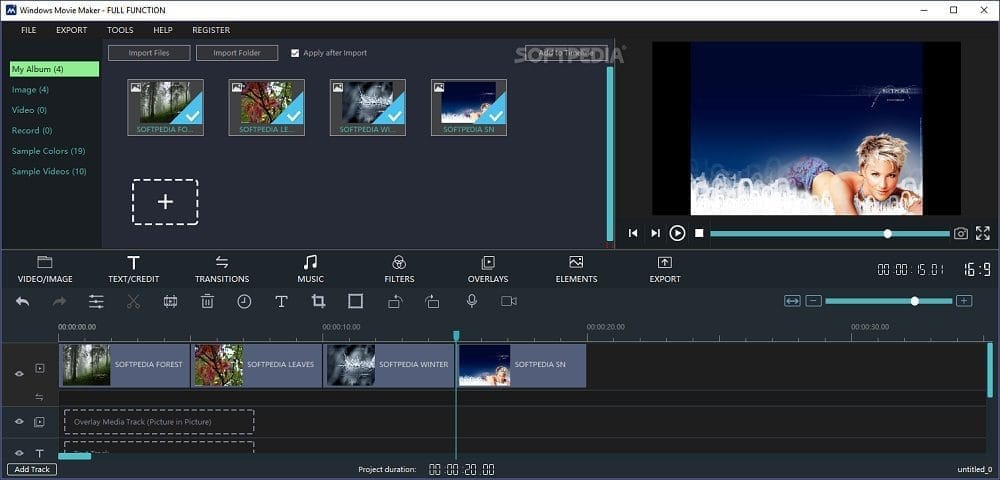The width and height of the screenshot is (1000, 480).
Task: Delete clip with the trash icon
Action: (207, 302)
